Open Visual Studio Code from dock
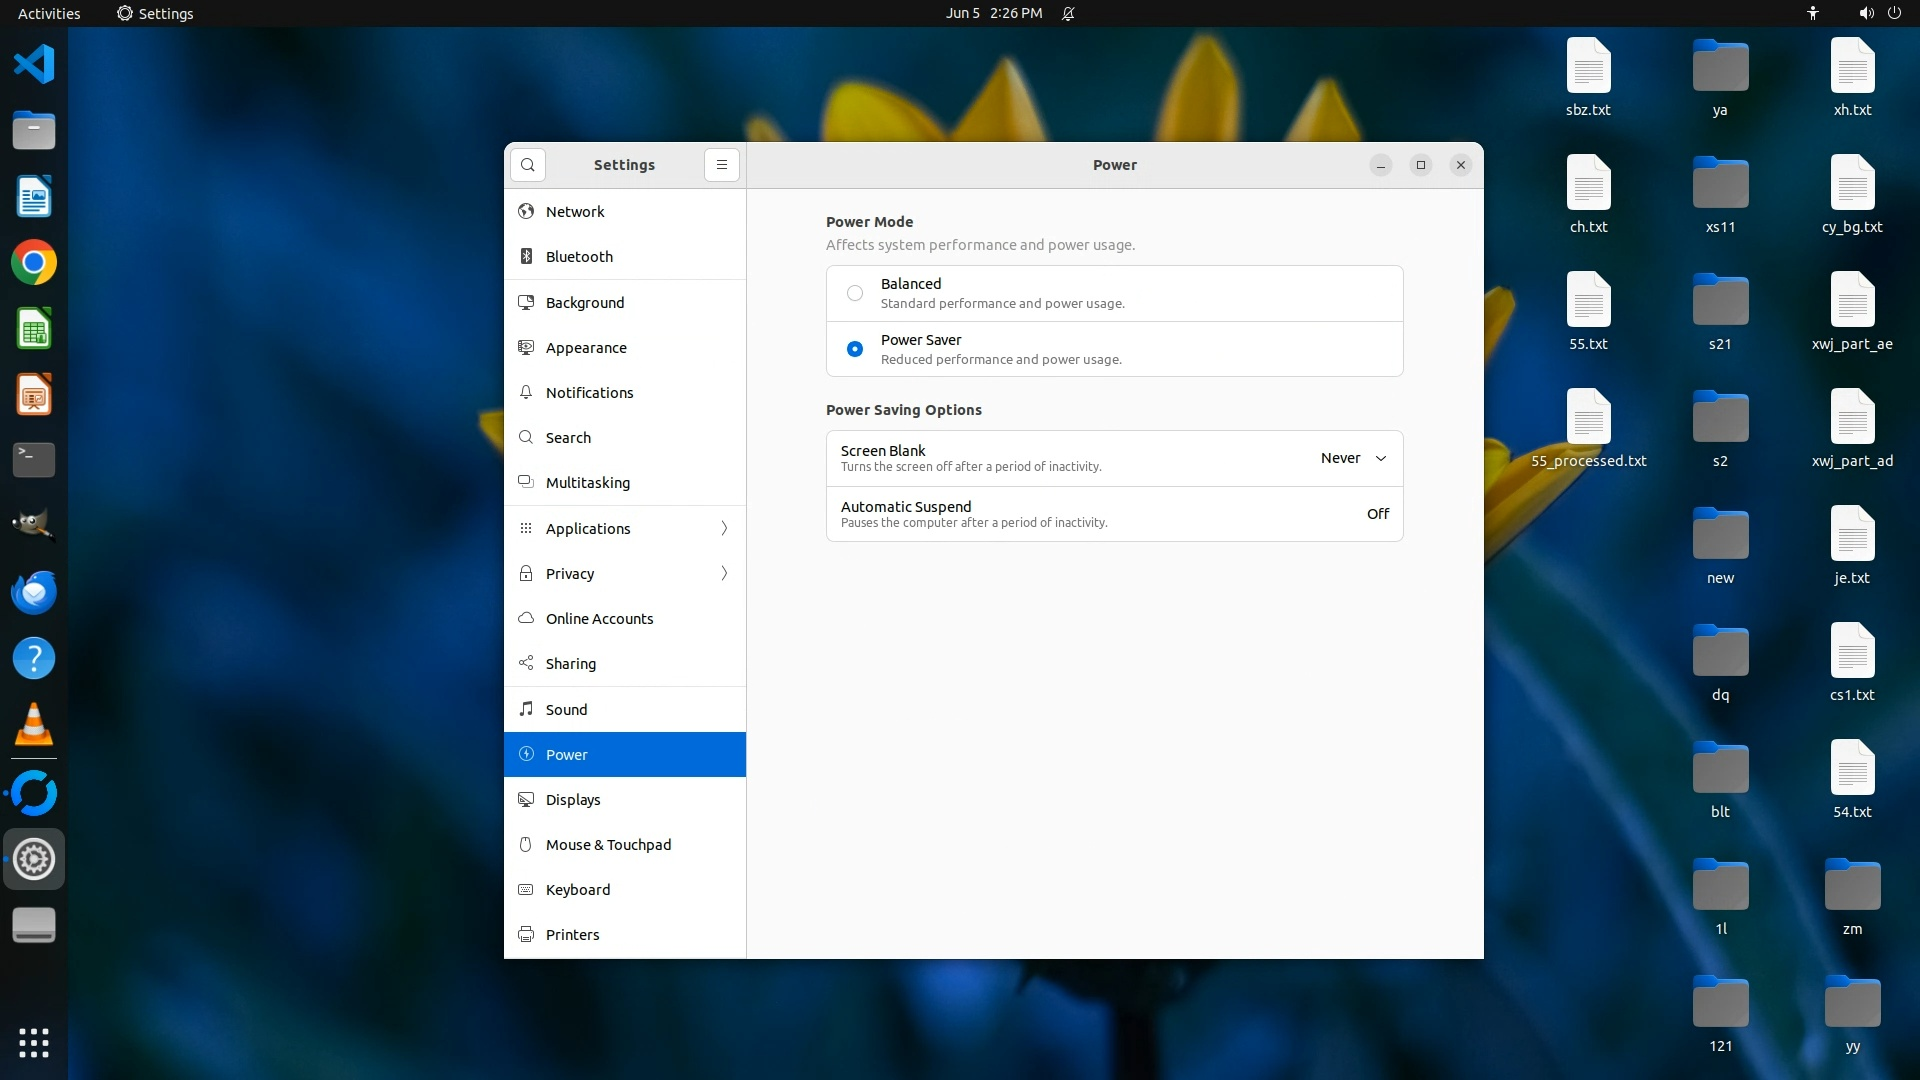Screen dimensions: 1920x1080 [33, 64]
